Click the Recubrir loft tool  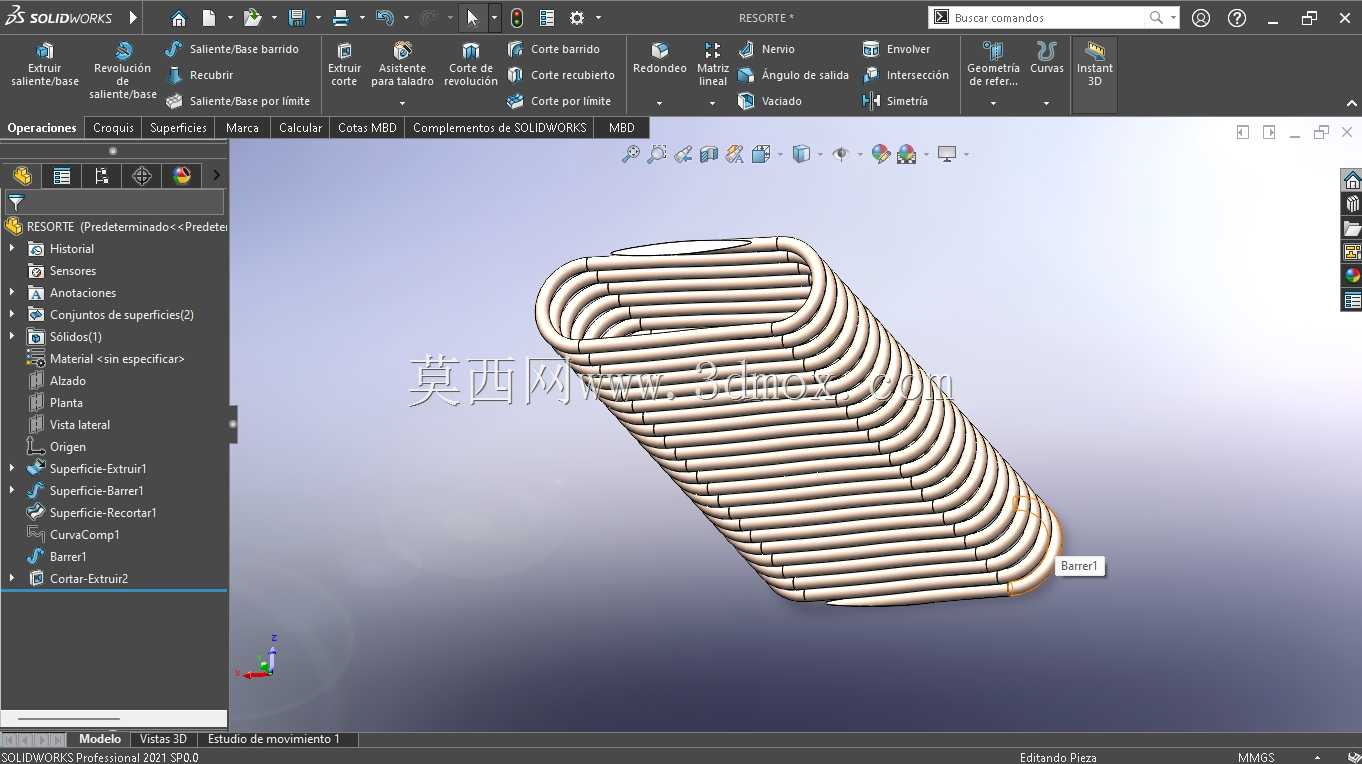[200, 75]
